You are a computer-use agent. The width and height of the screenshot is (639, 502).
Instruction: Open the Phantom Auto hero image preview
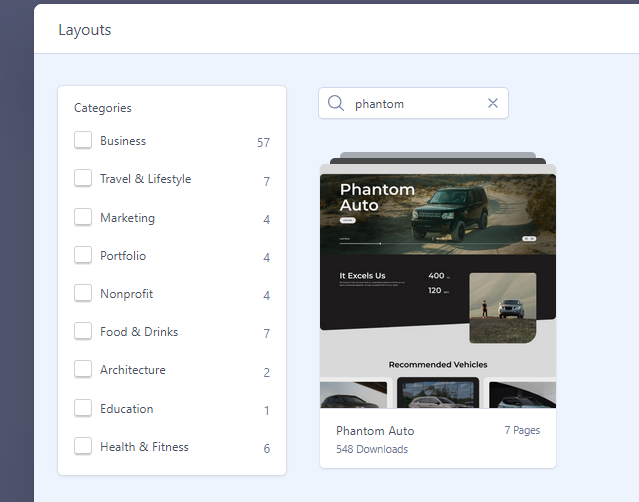pos(437,215)
